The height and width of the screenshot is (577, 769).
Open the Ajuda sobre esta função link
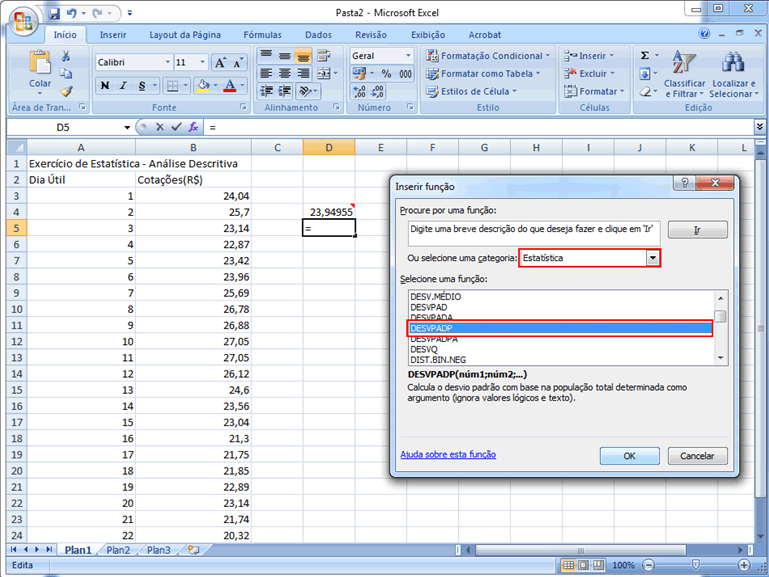tap(447, 454)
